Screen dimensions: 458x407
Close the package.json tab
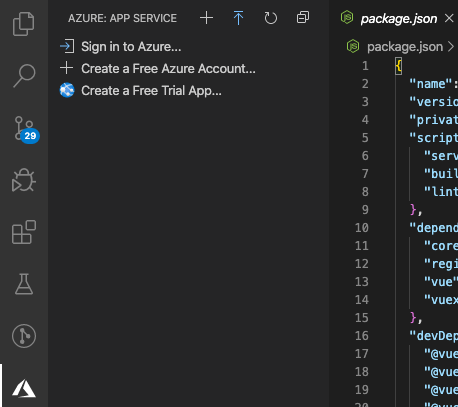point(449,18)
